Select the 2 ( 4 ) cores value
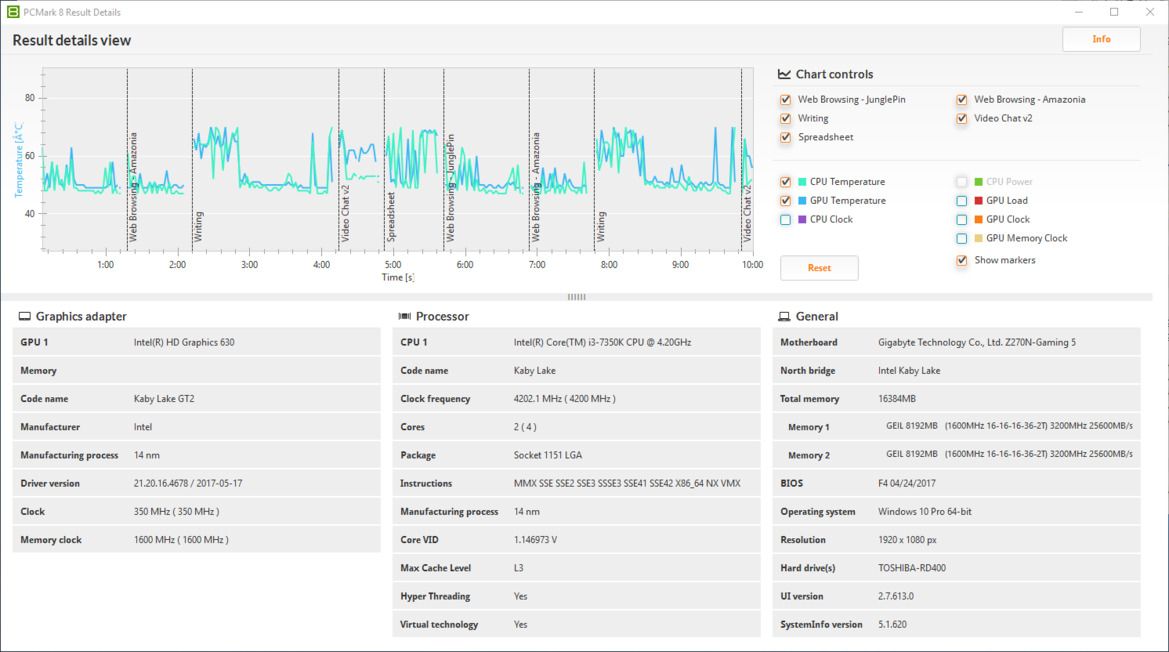Image resolution: width=1169 pixels, height=652 pixels. (525, 427)
